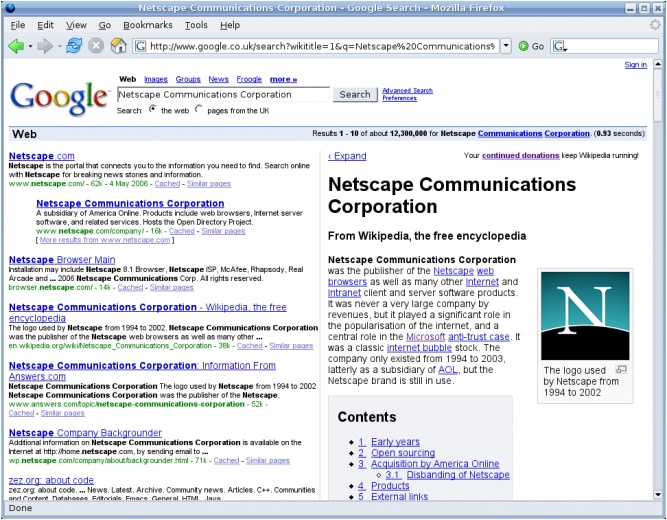Open the Advanced Search link
The height and width of the screenshot is (520, 667).
click(407, 91)
